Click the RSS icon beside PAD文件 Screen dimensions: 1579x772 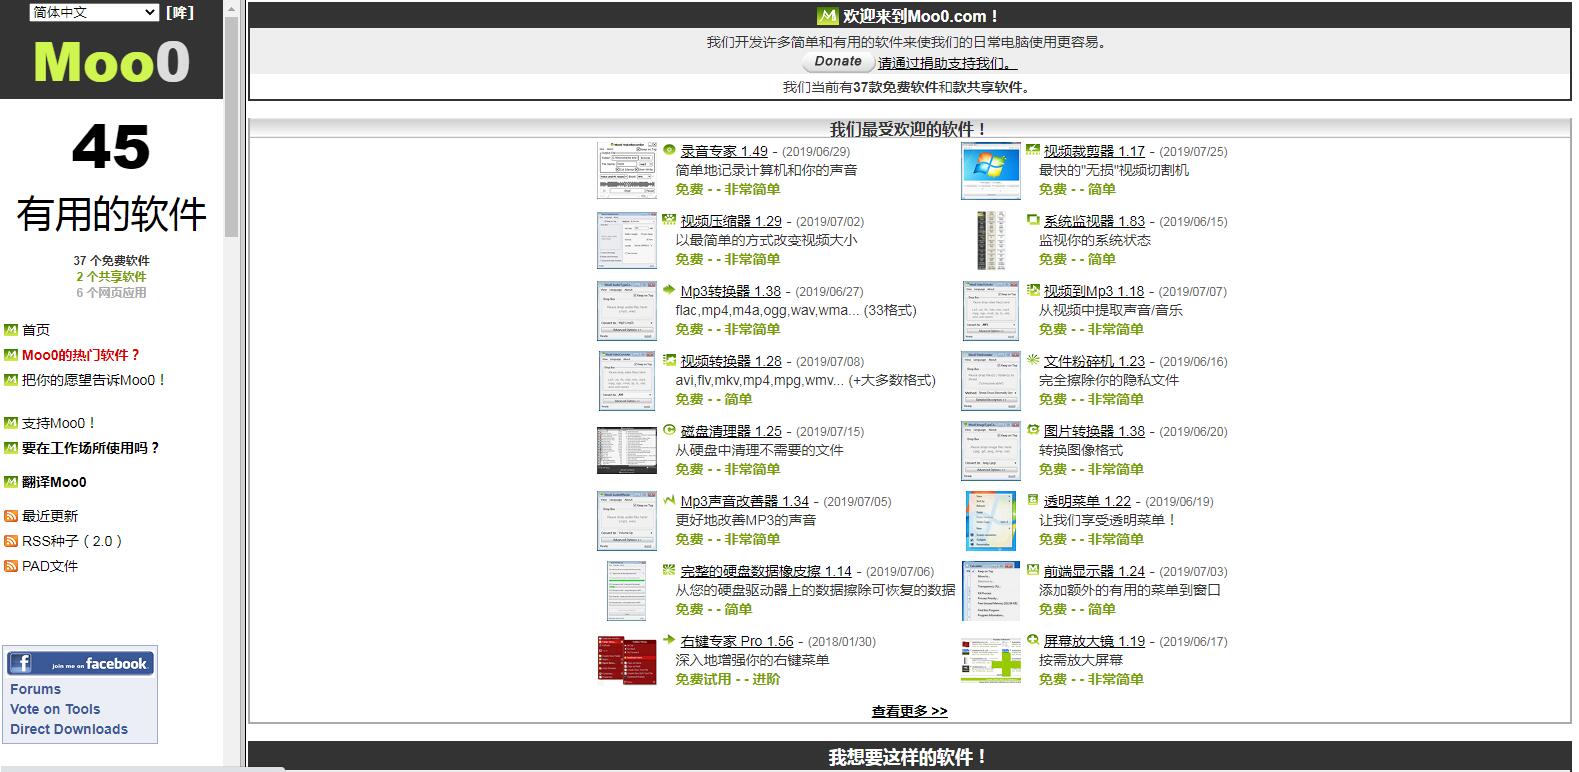click(x=11, y=566)
